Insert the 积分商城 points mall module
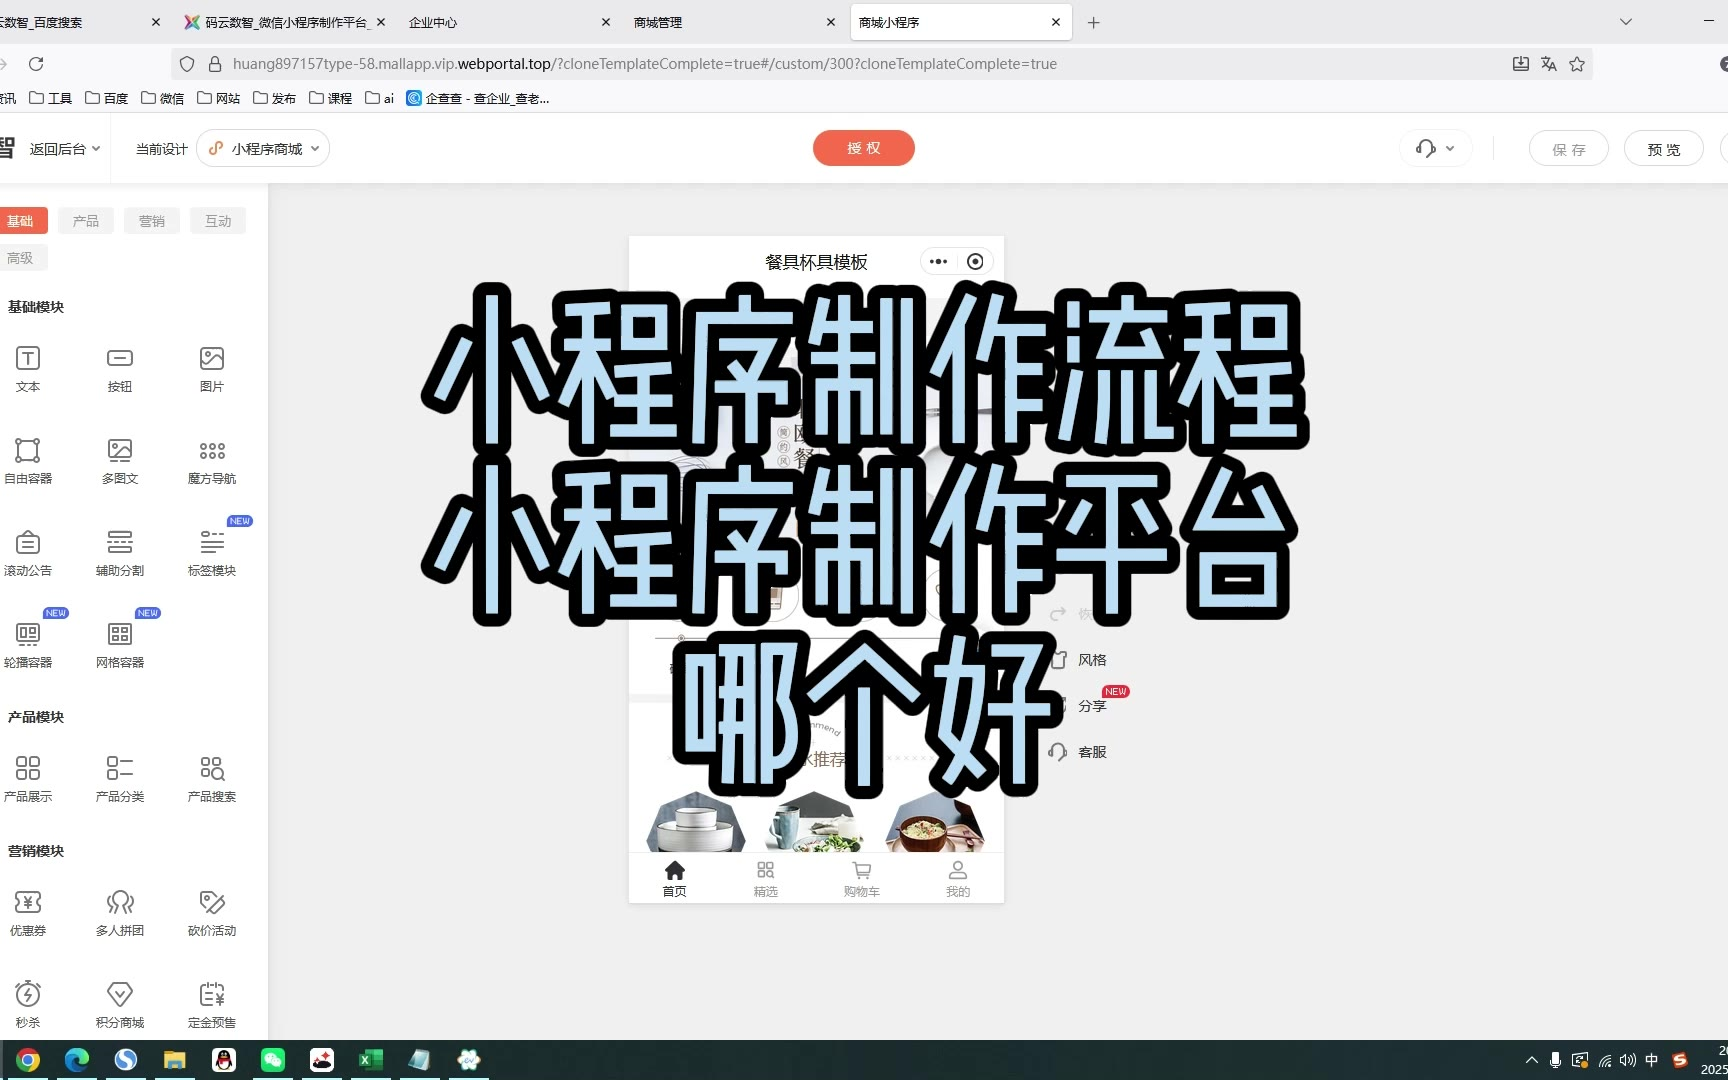This screenshot has height=1080, width=1728. [120, 1005]
